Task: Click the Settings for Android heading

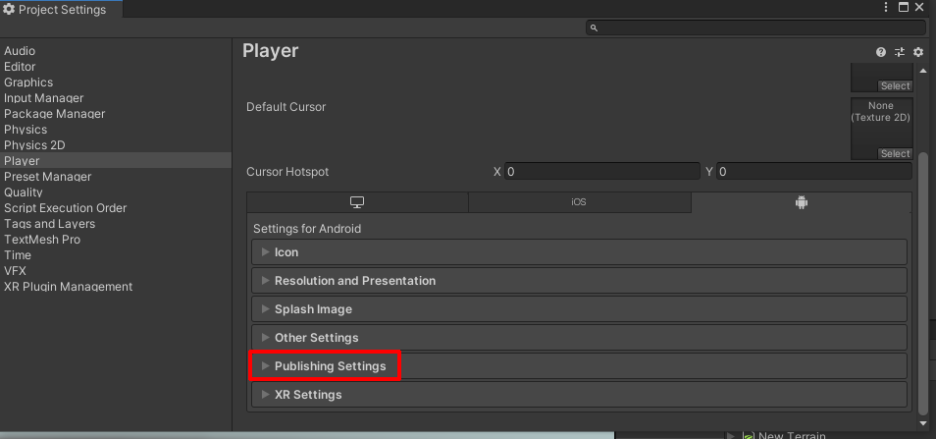Action: tap(307, 229)
